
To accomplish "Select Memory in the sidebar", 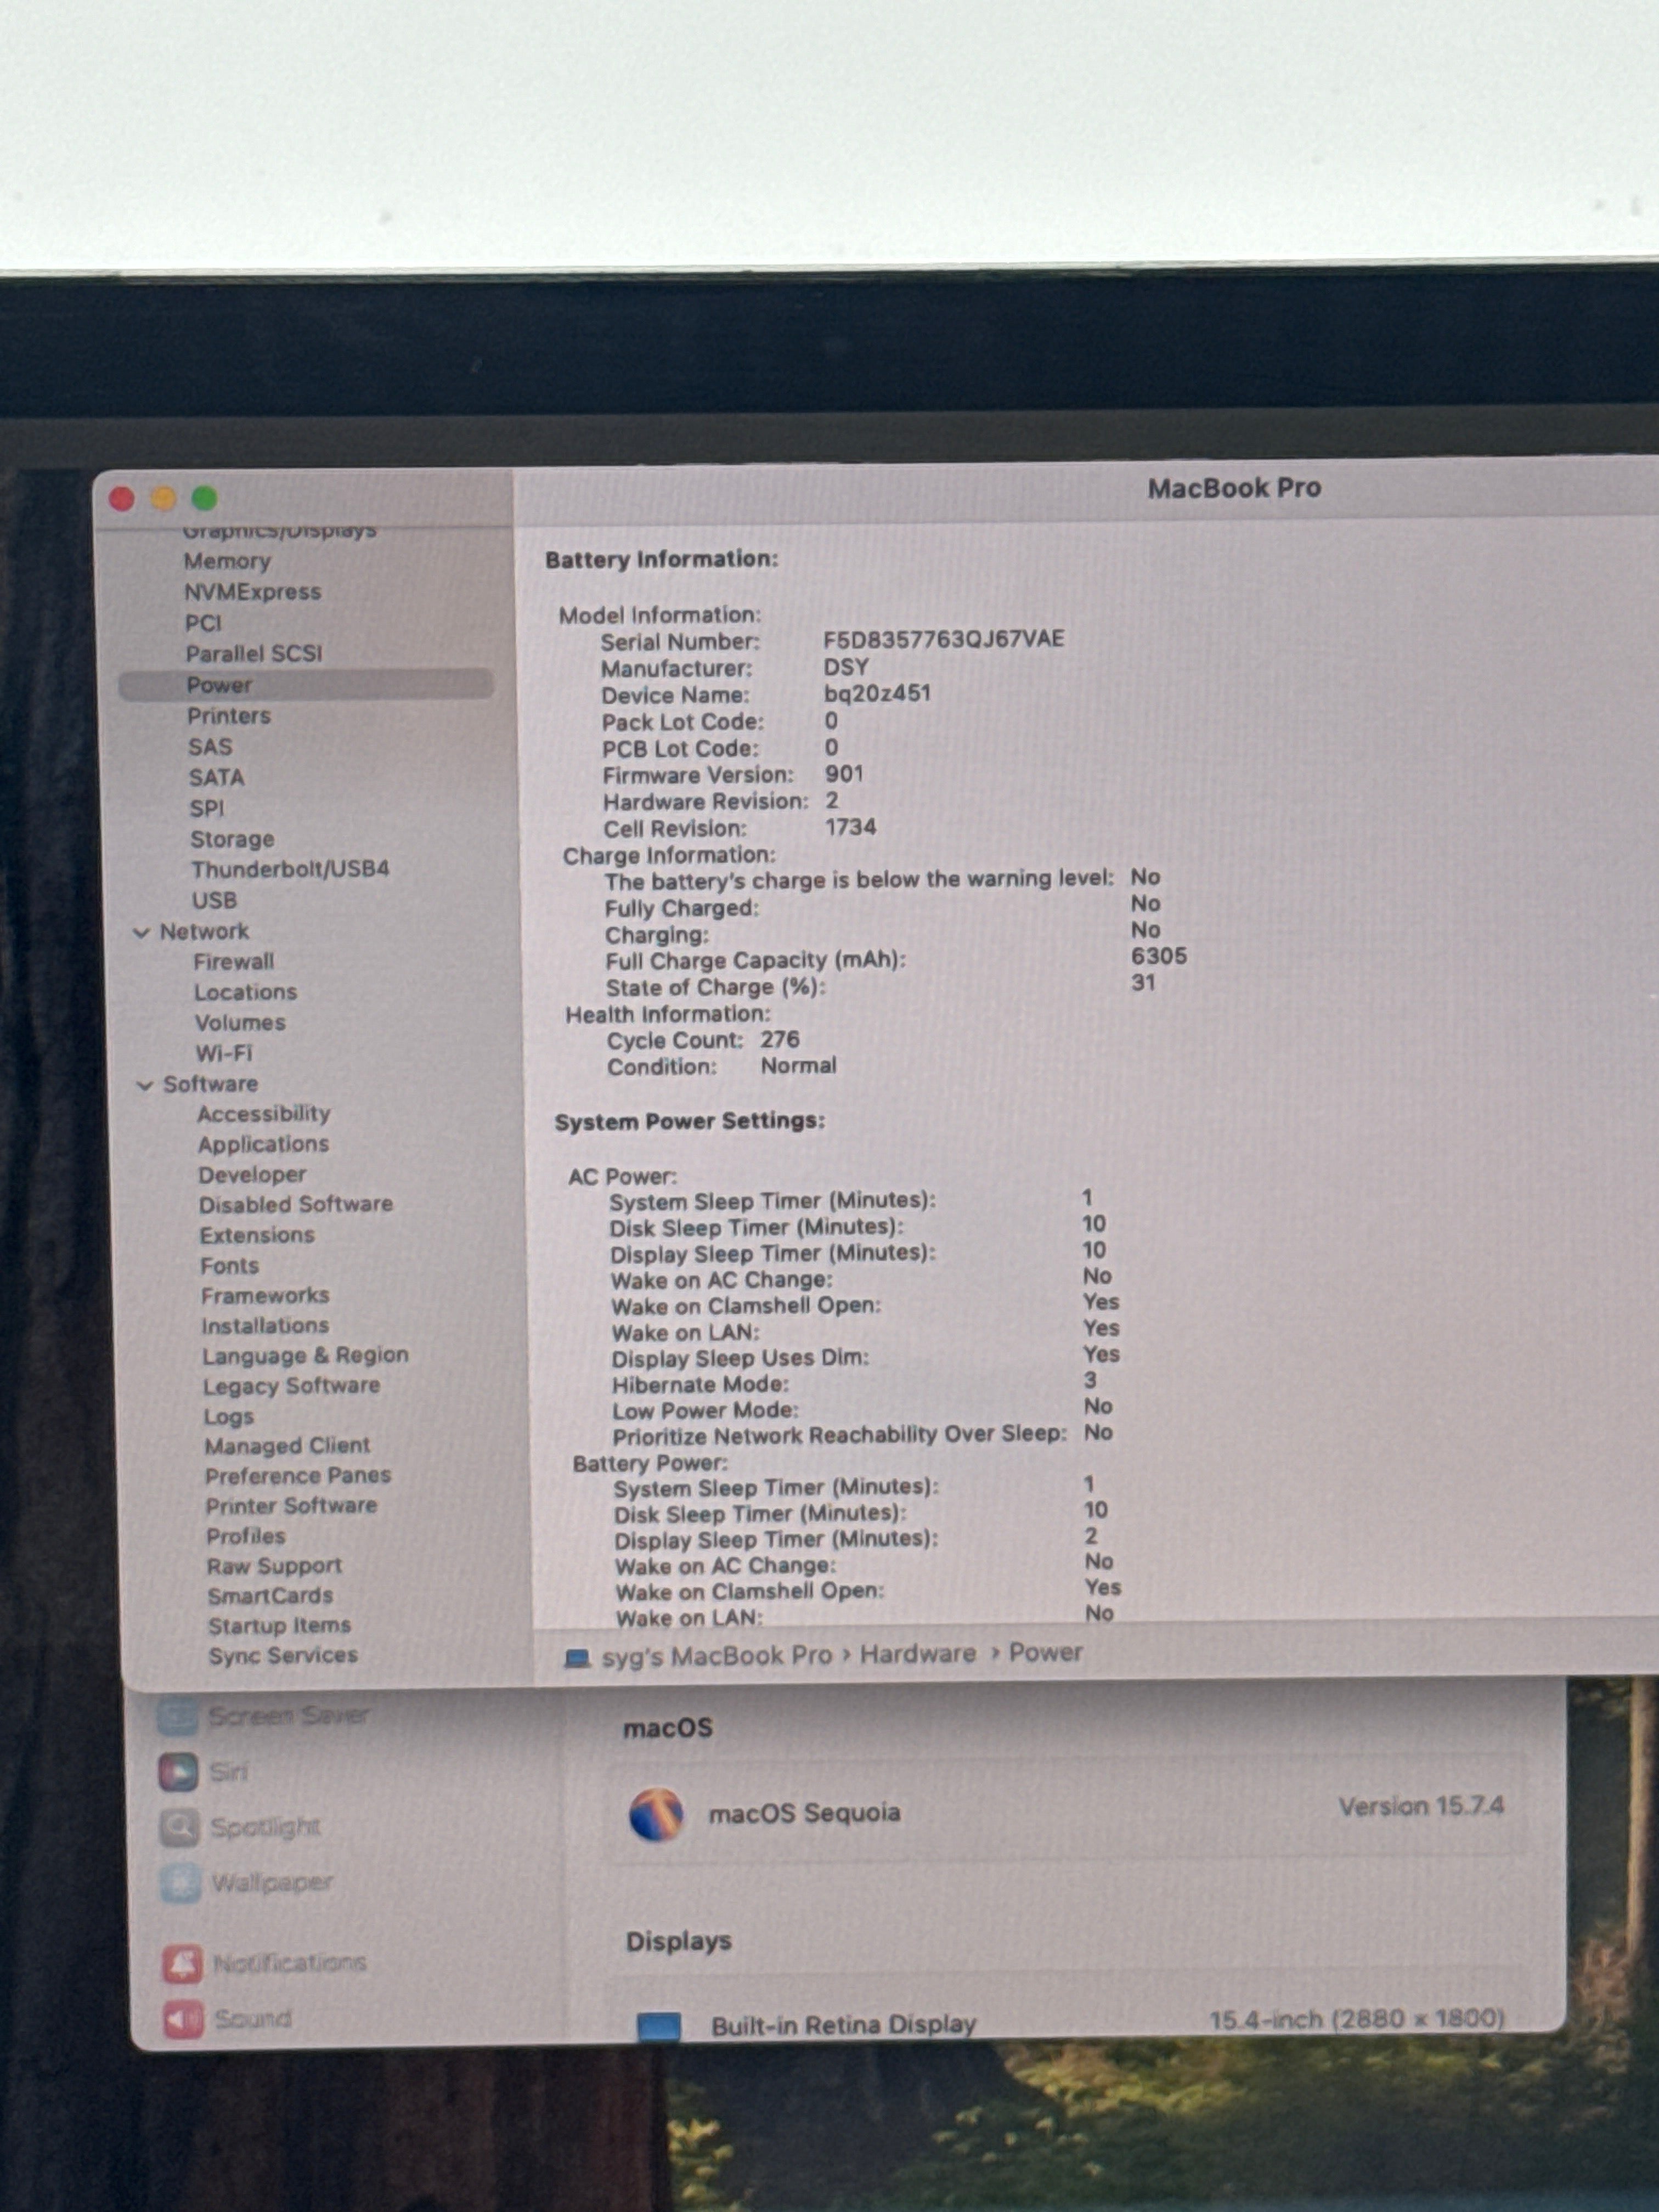I will click(227, 561).
